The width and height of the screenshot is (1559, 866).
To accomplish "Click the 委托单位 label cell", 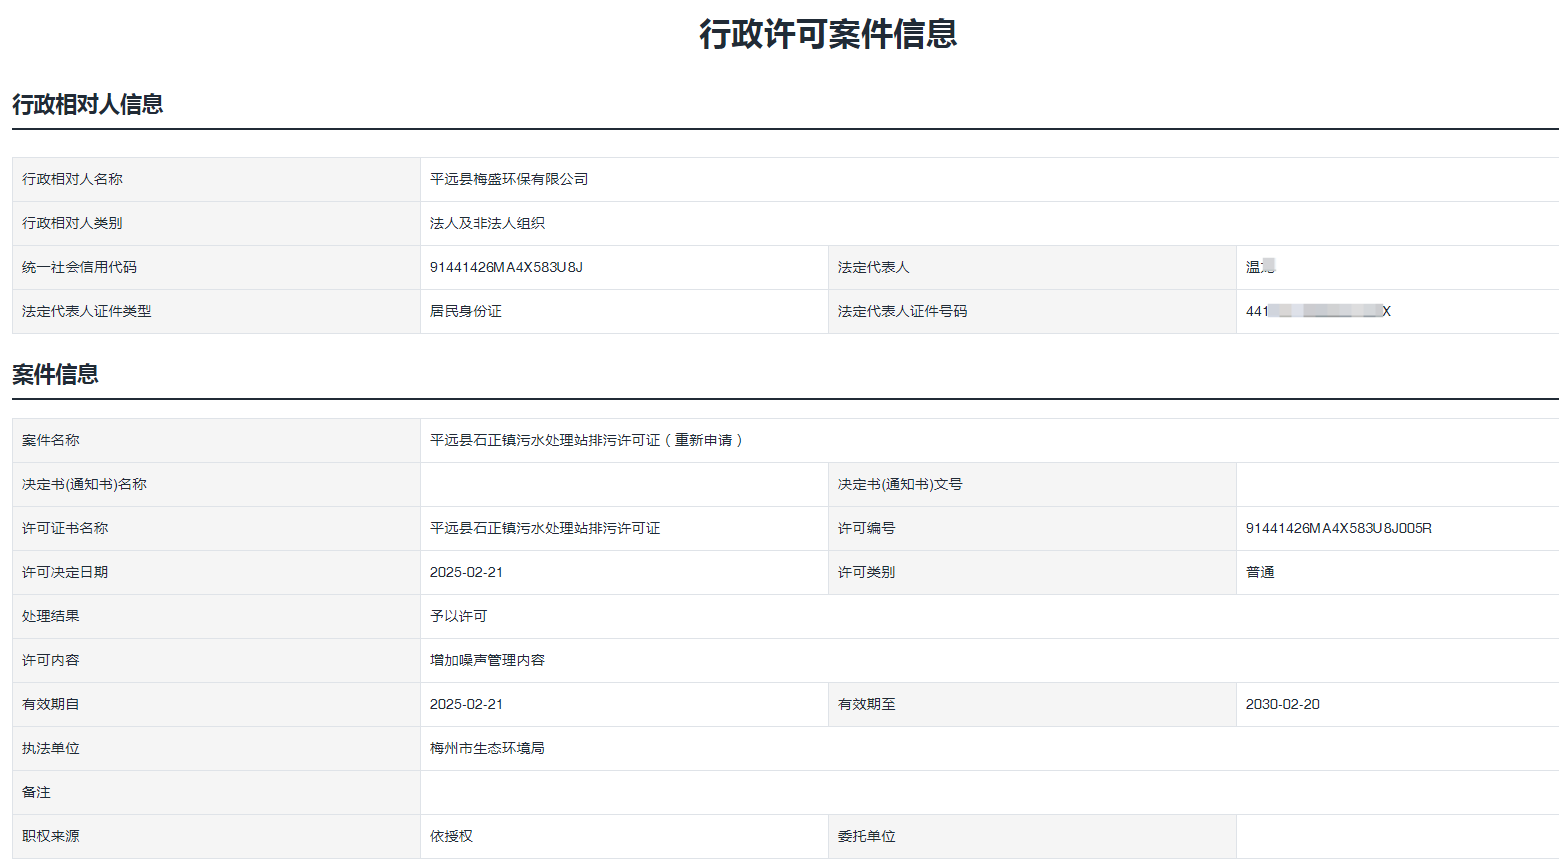I will (867, 836).
